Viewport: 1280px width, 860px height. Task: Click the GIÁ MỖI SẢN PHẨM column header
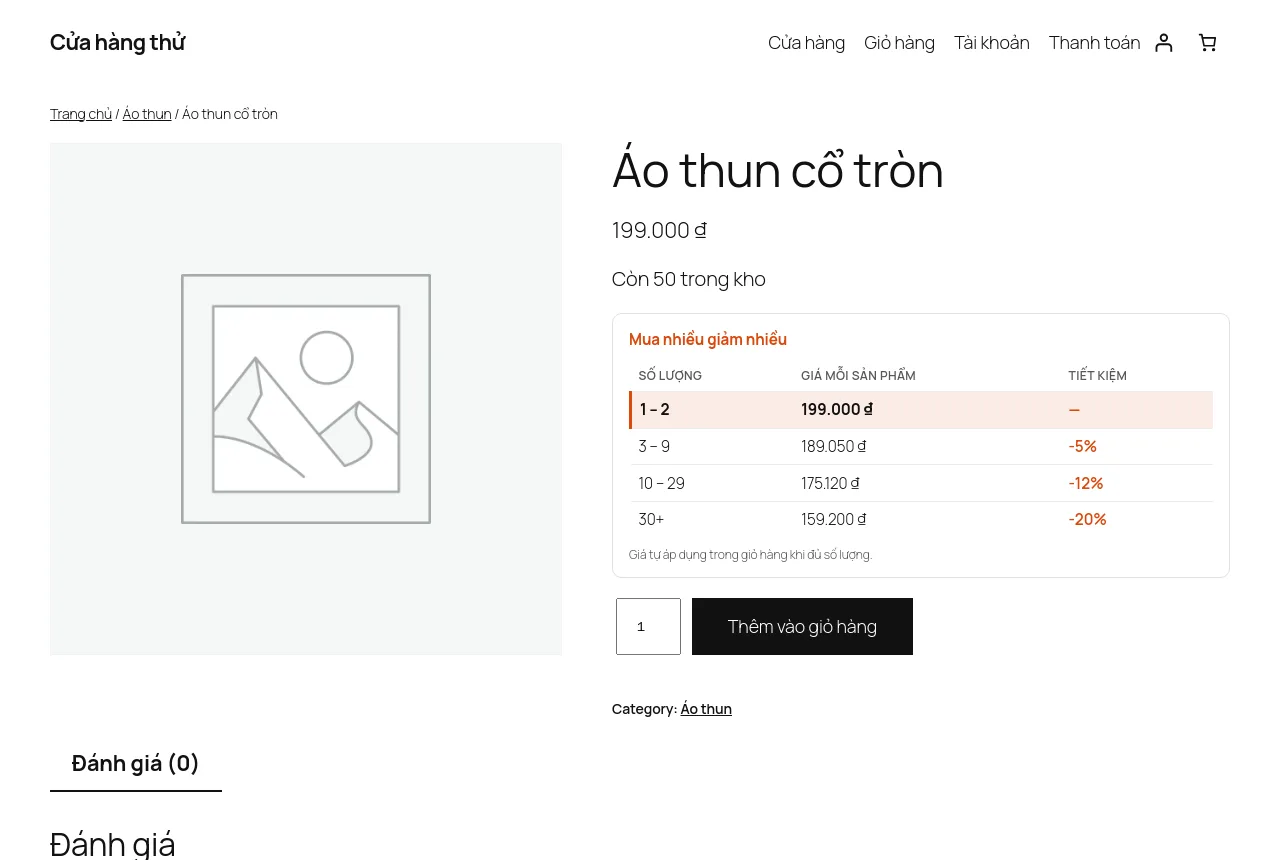coord(858,376)
